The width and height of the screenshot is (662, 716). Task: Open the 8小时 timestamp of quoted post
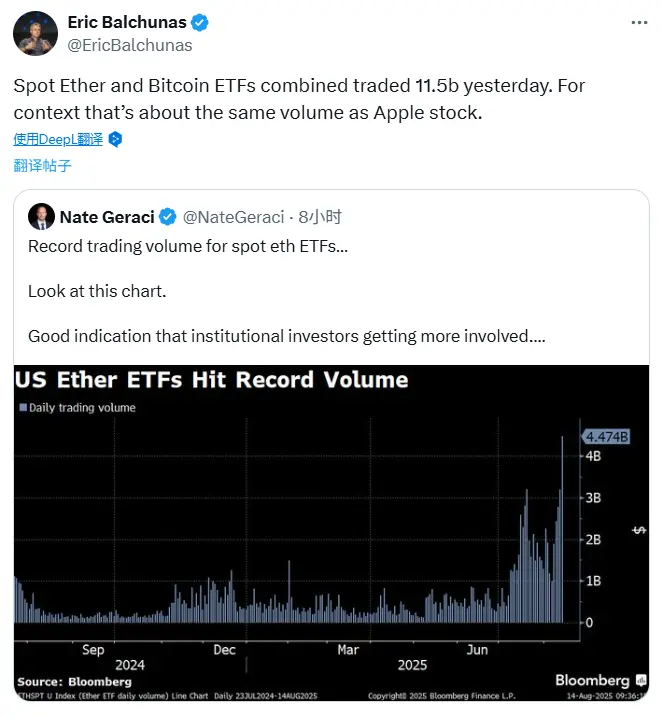click(x=320, y=217)
